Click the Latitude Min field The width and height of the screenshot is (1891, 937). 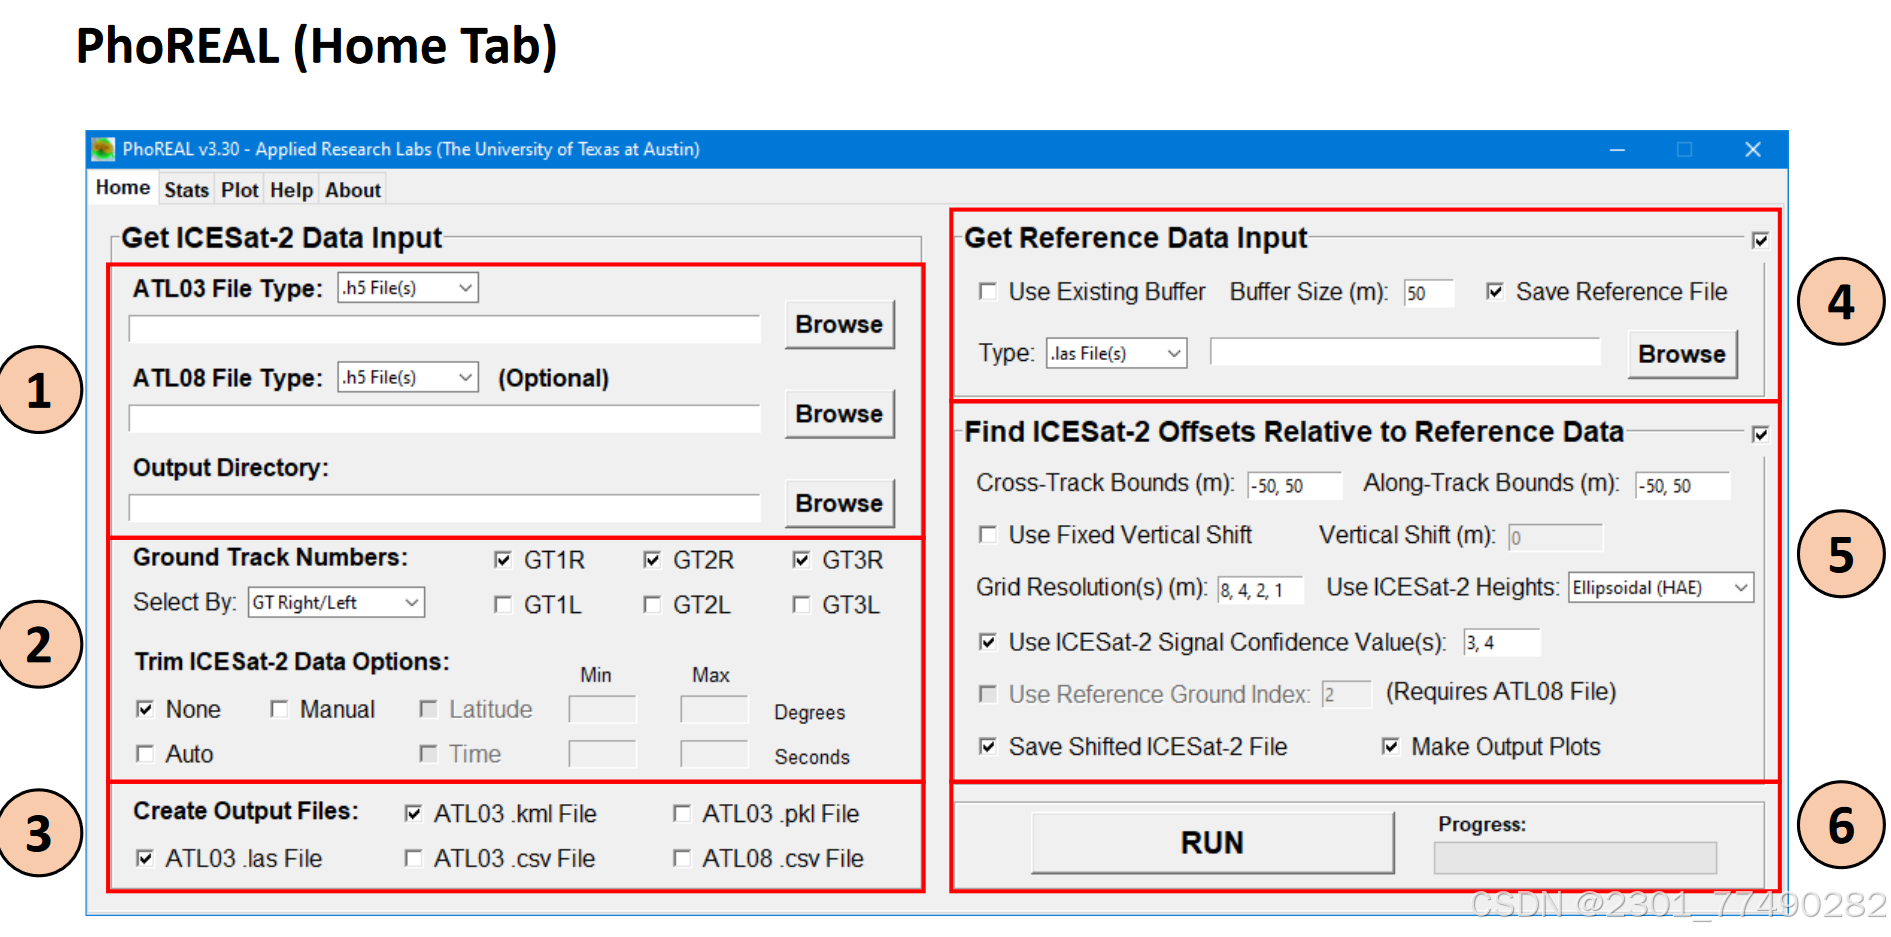(x=602, y=710)
